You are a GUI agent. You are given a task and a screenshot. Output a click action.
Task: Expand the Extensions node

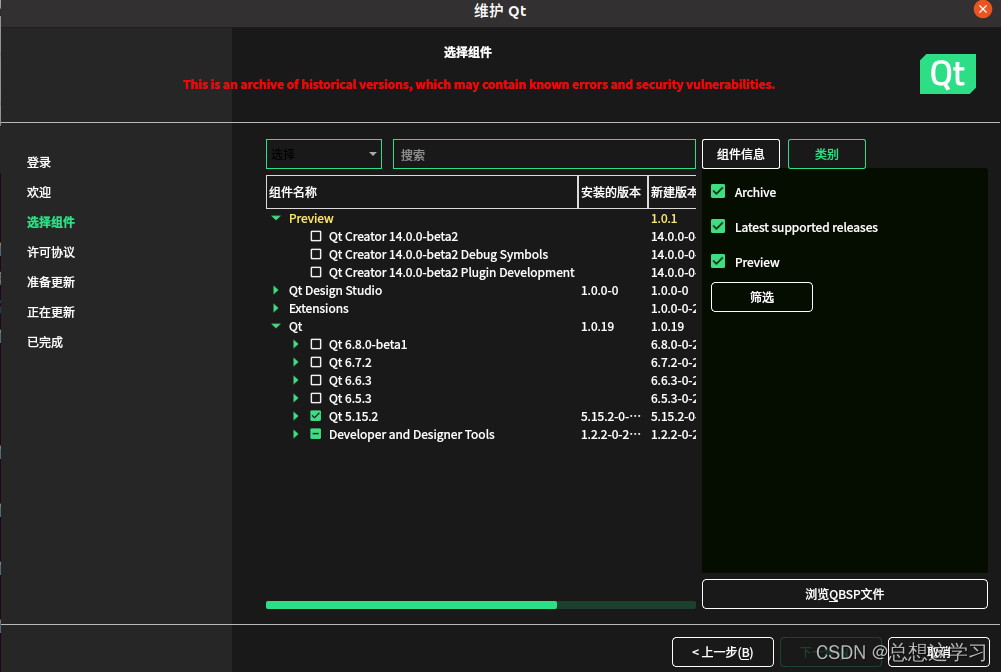point(276,308)
